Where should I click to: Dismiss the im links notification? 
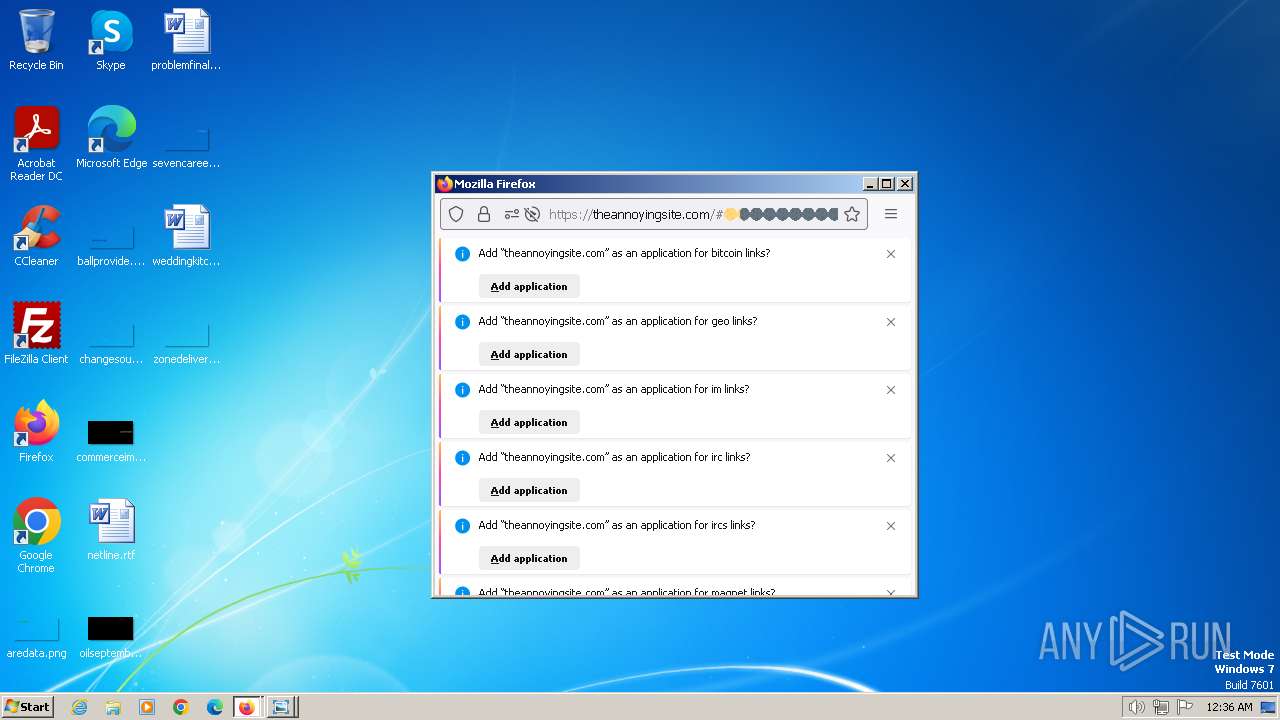pos(891,390)
